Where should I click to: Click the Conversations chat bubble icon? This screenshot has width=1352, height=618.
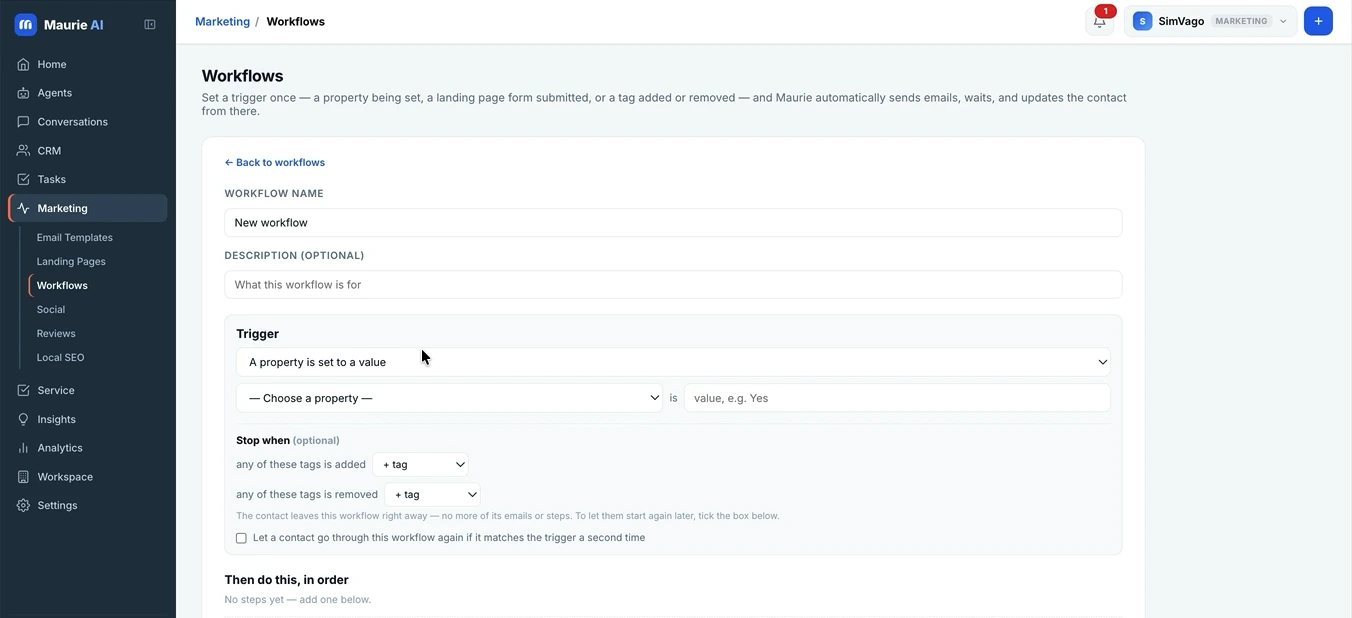coord(23,122)
